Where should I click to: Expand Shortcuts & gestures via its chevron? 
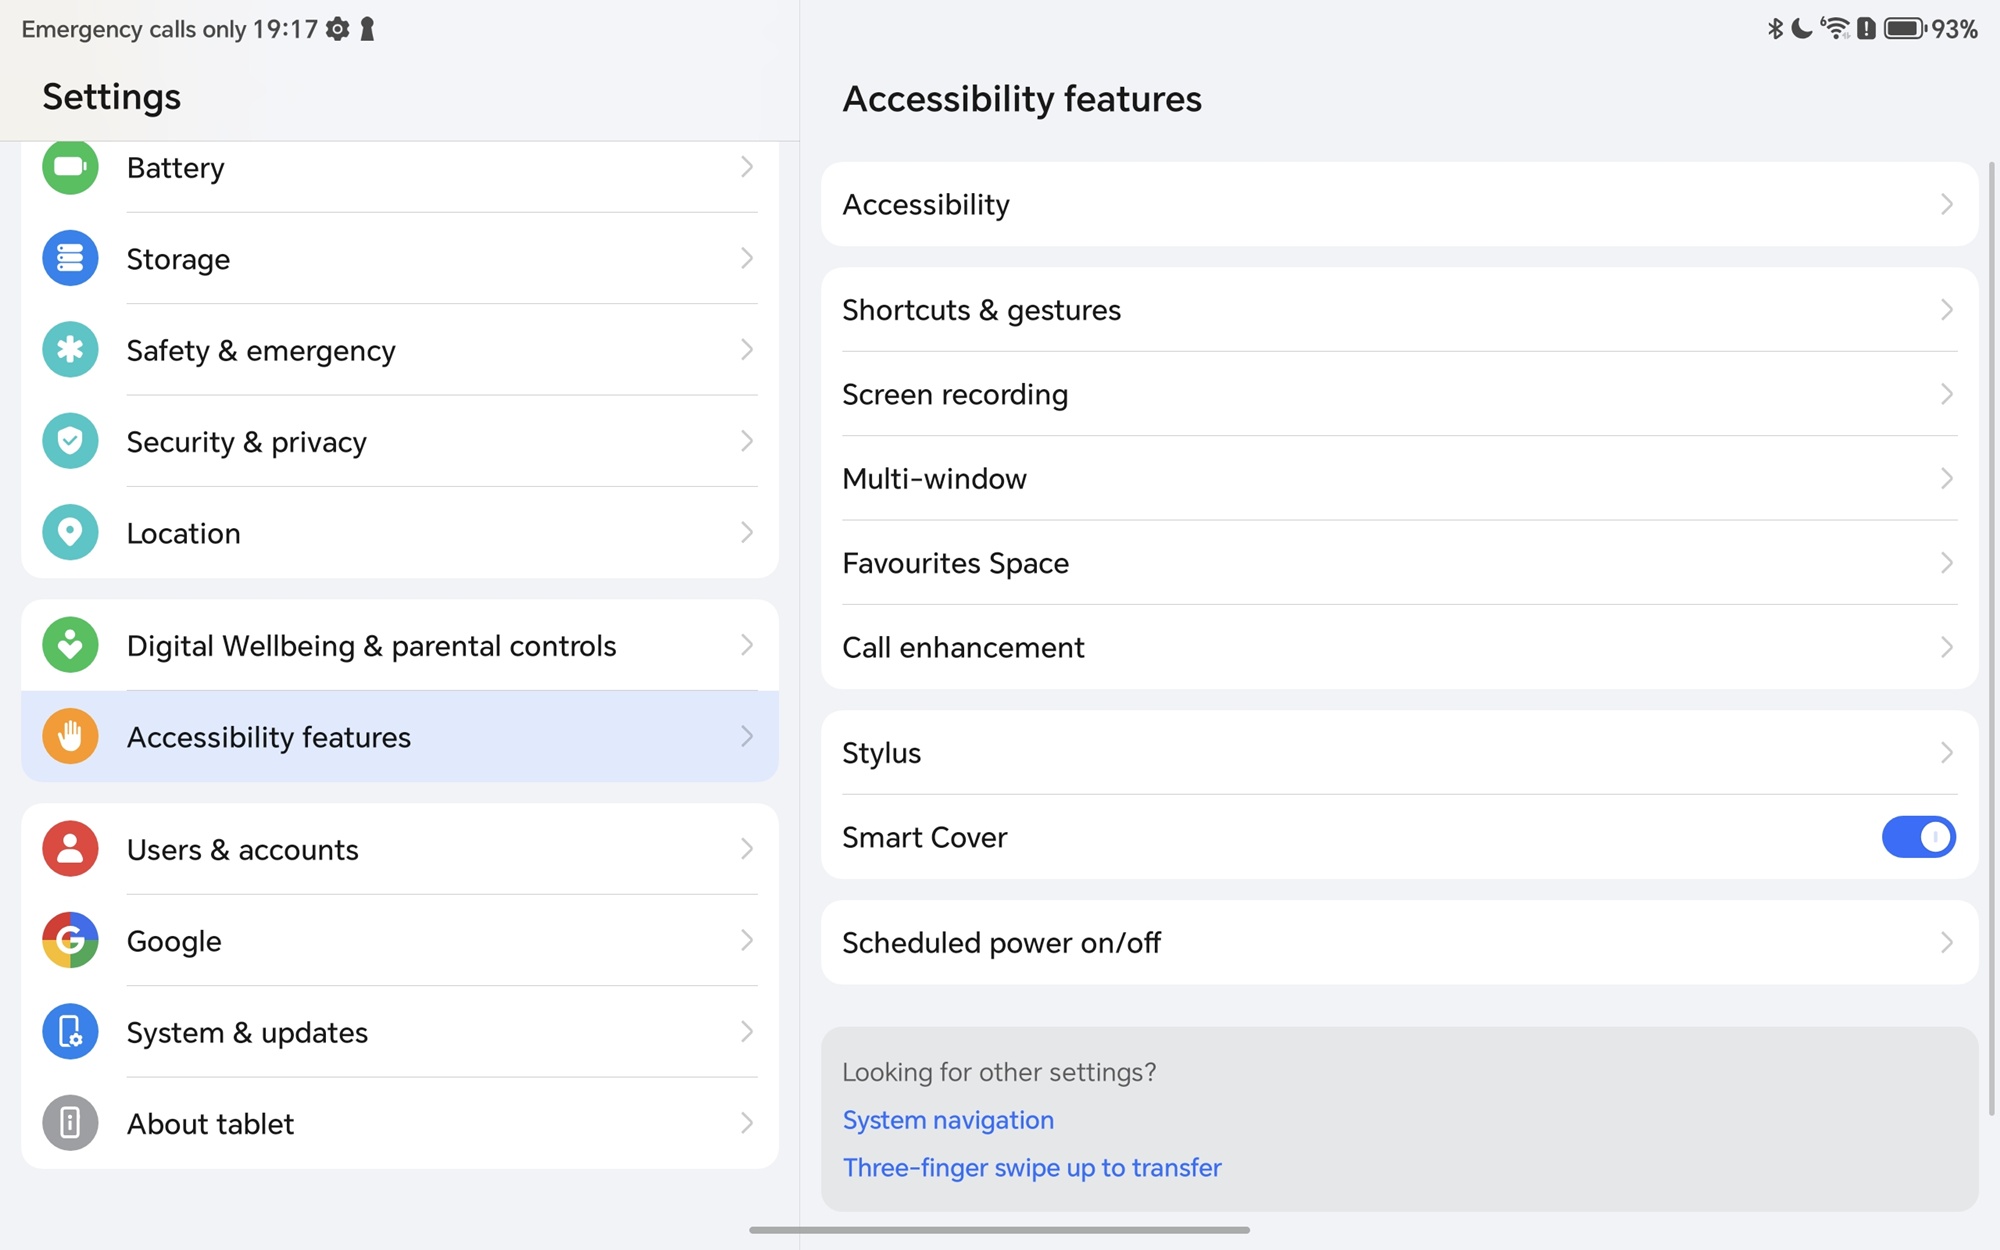(1946, 310)
